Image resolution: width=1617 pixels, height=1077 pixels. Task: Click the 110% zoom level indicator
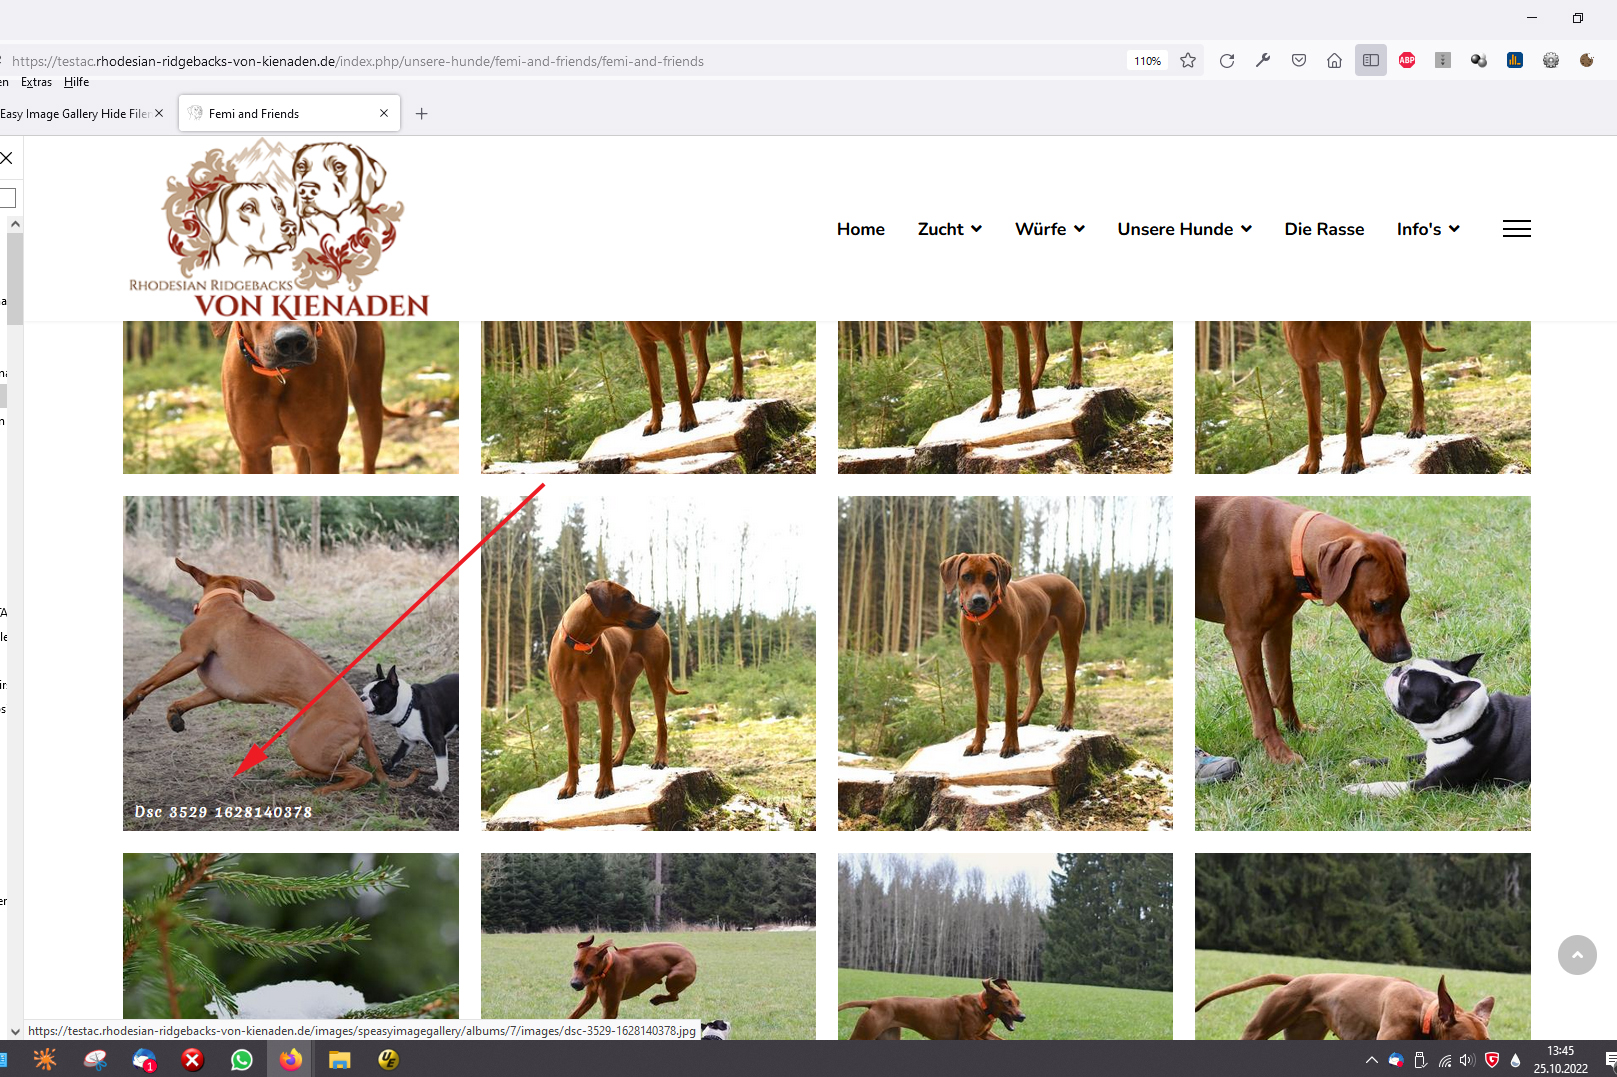(1147, 61)
